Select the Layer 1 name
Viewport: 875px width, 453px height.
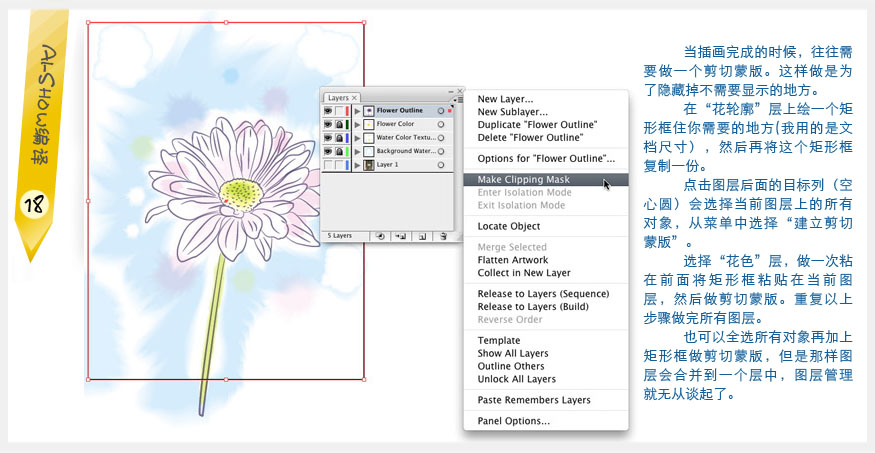click(x=388, y=165)
